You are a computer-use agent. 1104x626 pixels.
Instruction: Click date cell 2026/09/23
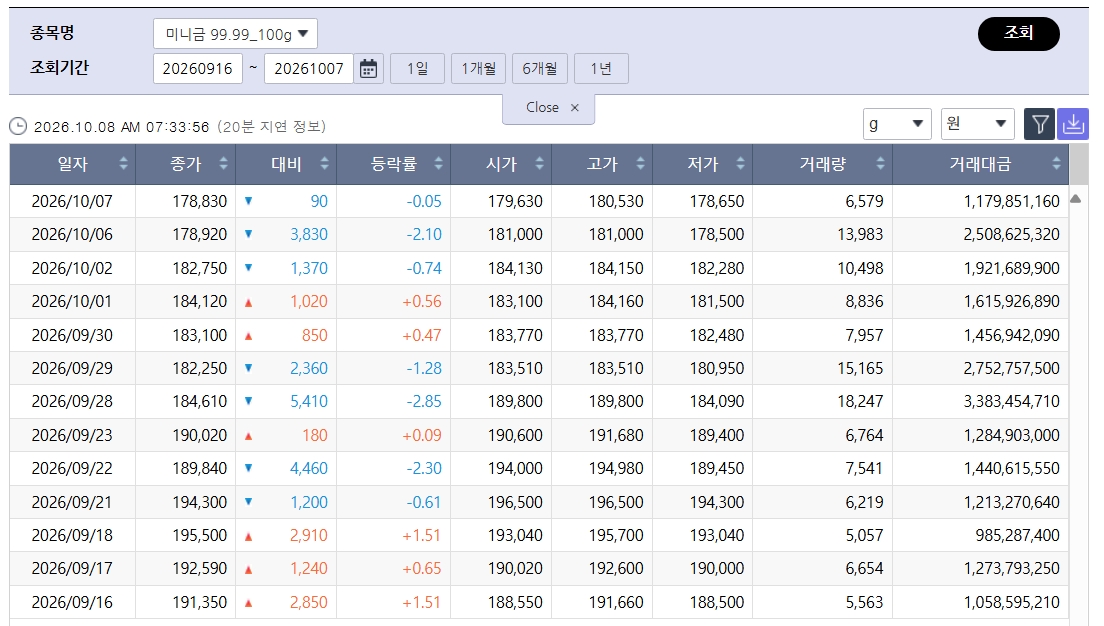pos(72,435)
